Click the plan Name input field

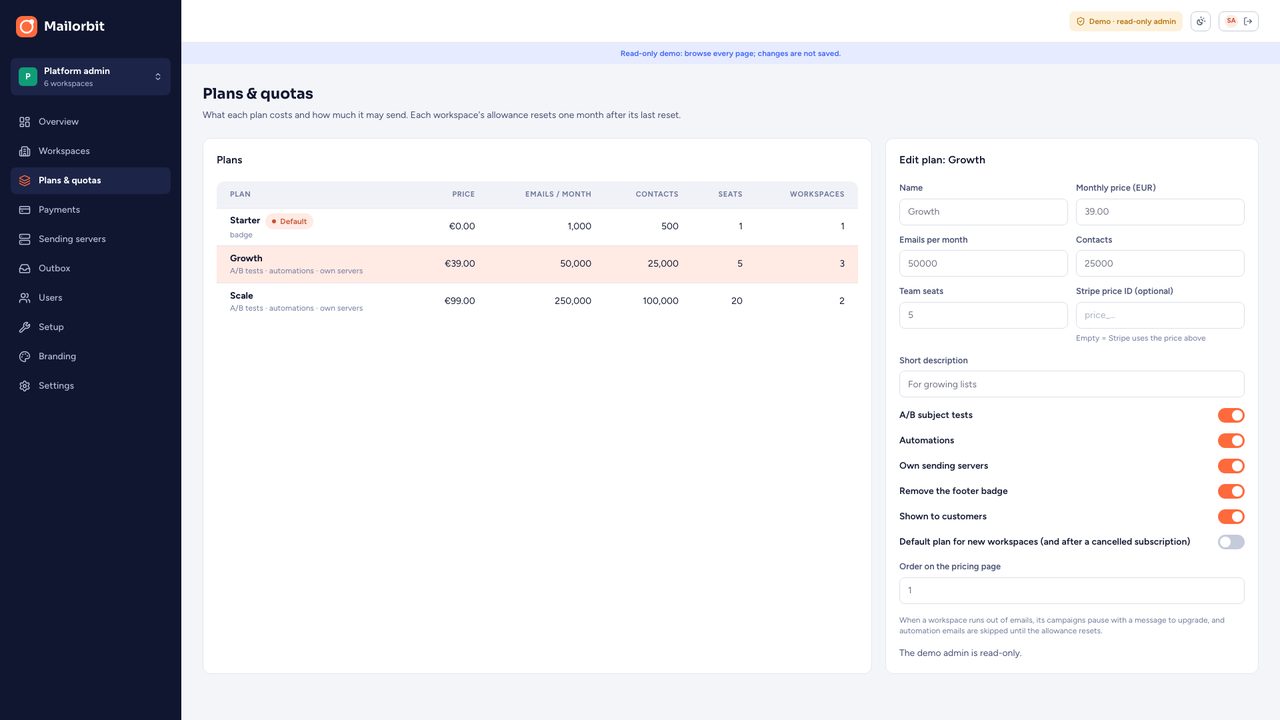tap(984, 212)
